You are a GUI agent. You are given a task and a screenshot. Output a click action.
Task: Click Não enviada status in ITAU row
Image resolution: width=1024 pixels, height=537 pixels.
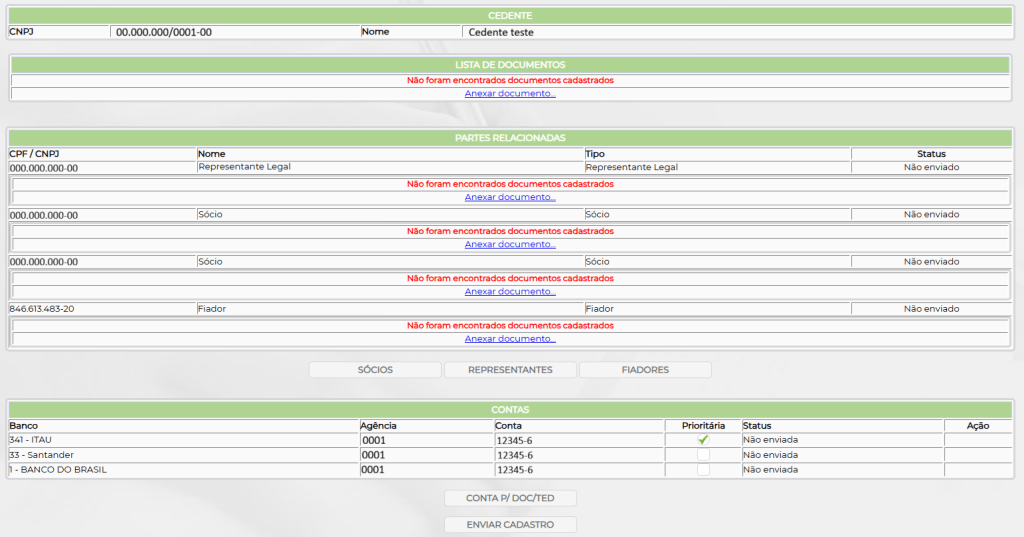[770, 440]
